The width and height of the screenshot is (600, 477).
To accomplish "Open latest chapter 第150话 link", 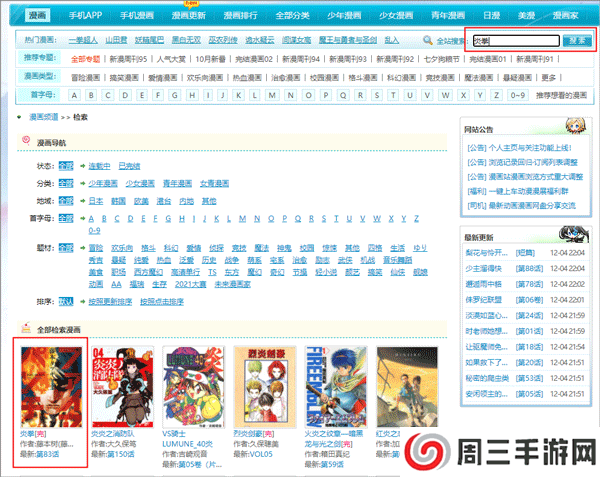I will pyautogui.click(x=123, y=454).
